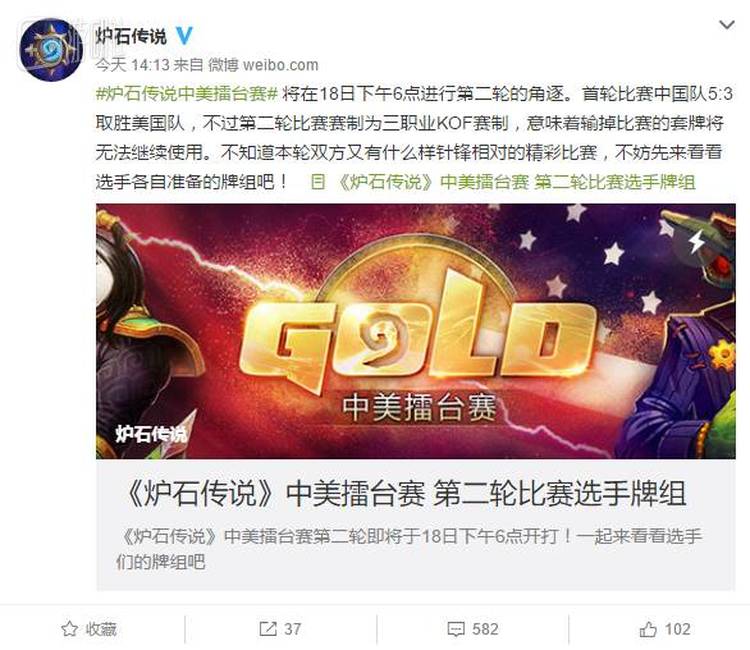
Task: Click the article card title below banner
Action: click(405, 494)
